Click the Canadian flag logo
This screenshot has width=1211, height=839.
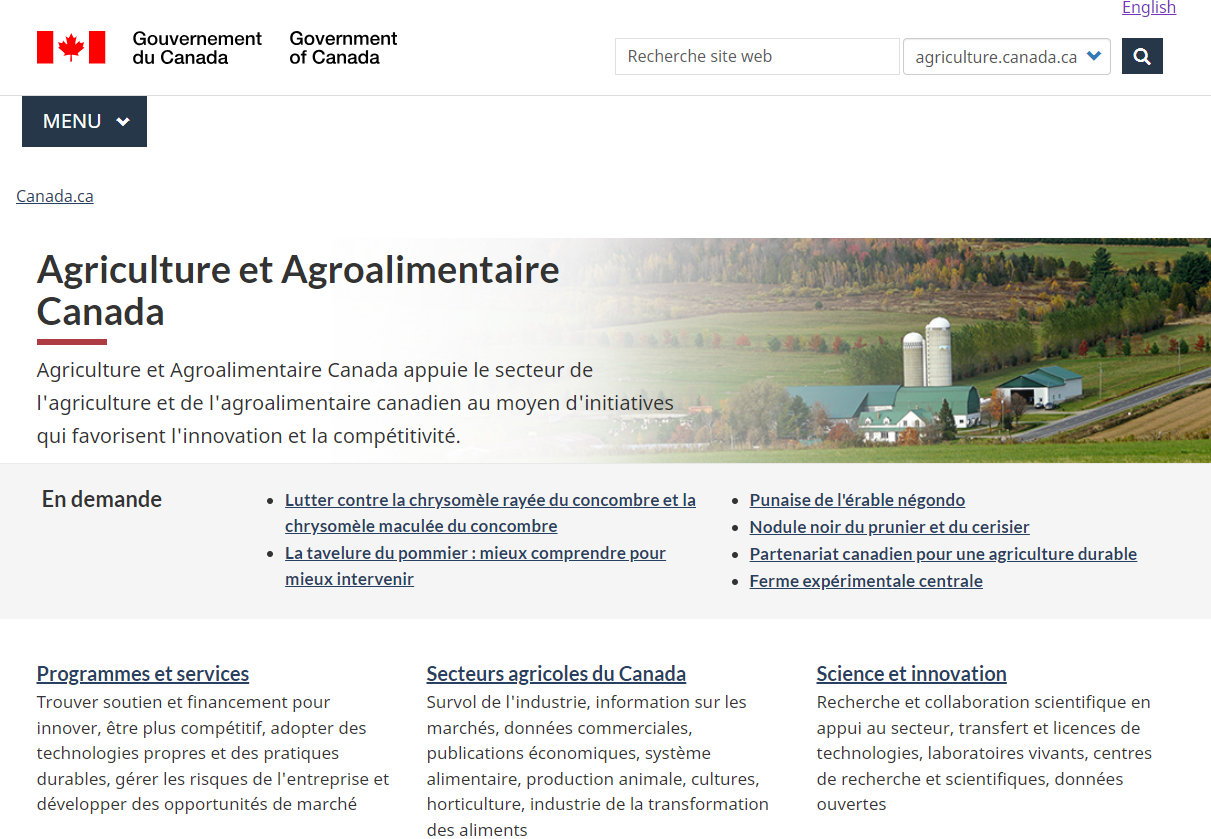tap(71, 47)
